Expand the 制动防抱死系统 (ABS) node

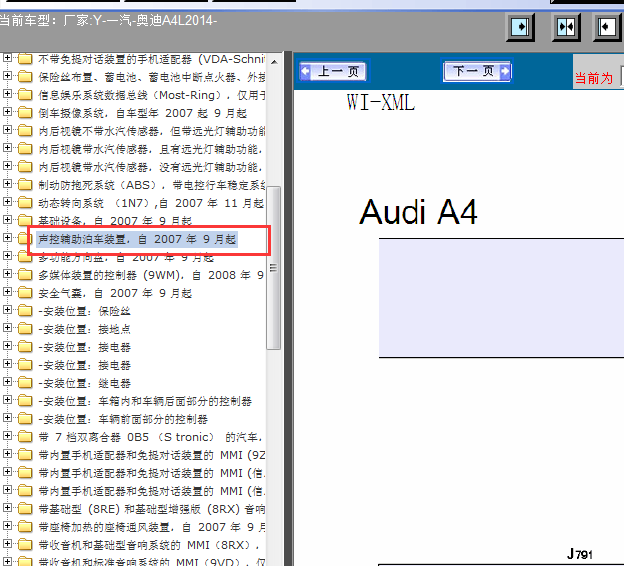(x=7, y=184)
